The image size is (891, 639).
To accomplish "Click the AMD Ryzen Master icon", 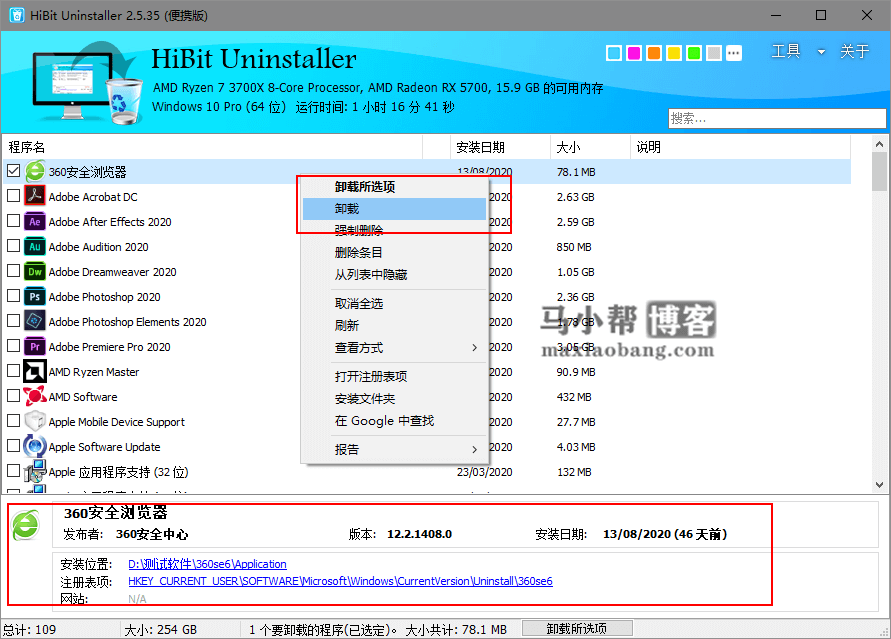I will pos(35,371).
